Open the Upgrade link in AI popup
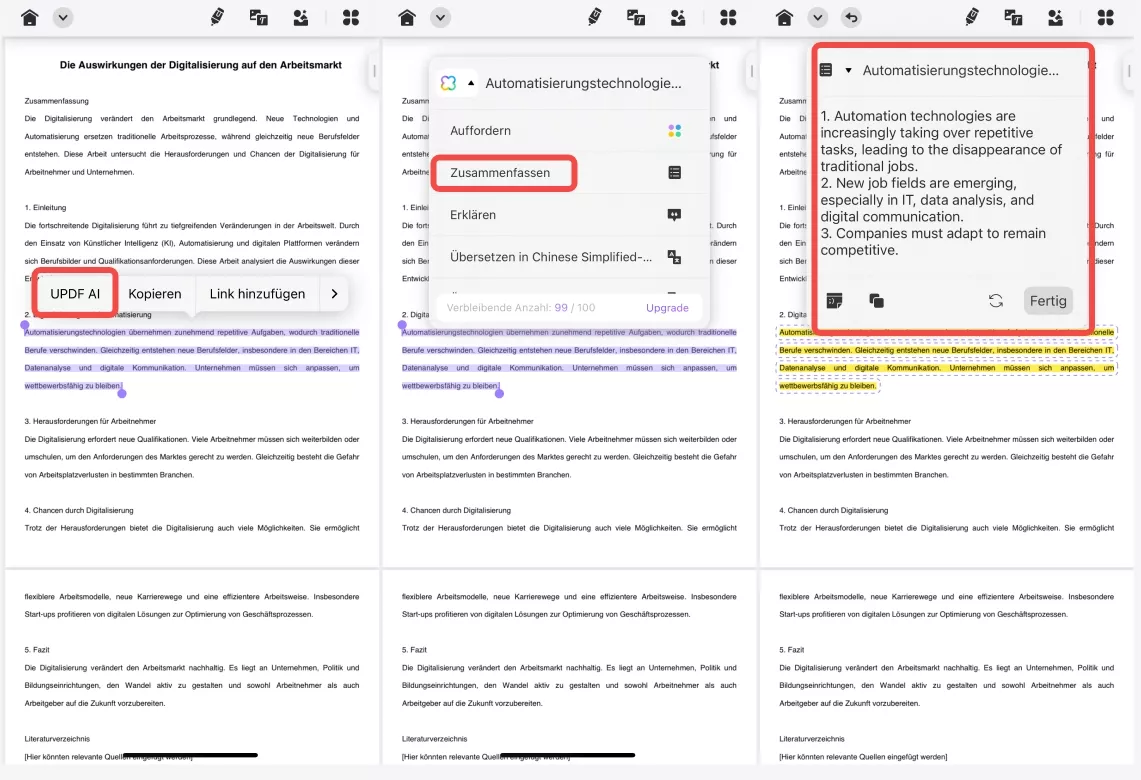Viewport: 1141px width, 780px height. pos(667,308)
